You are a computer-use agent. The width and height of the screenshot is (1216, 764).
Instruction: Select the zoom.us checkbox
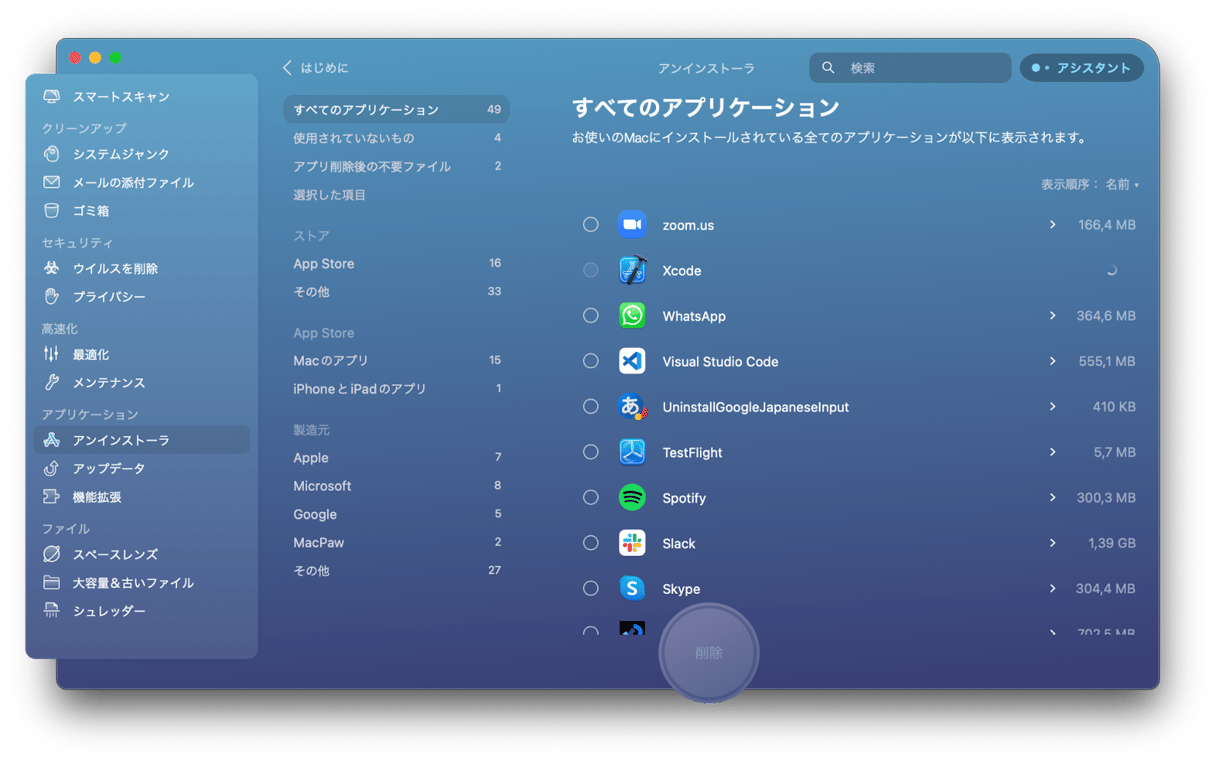[591, 225]
